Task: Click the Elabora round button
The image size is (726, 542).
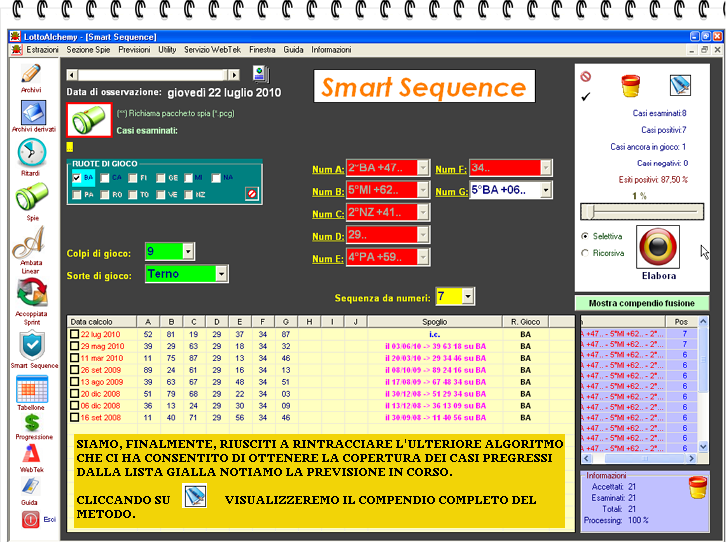Action: (x=658, y=247)
